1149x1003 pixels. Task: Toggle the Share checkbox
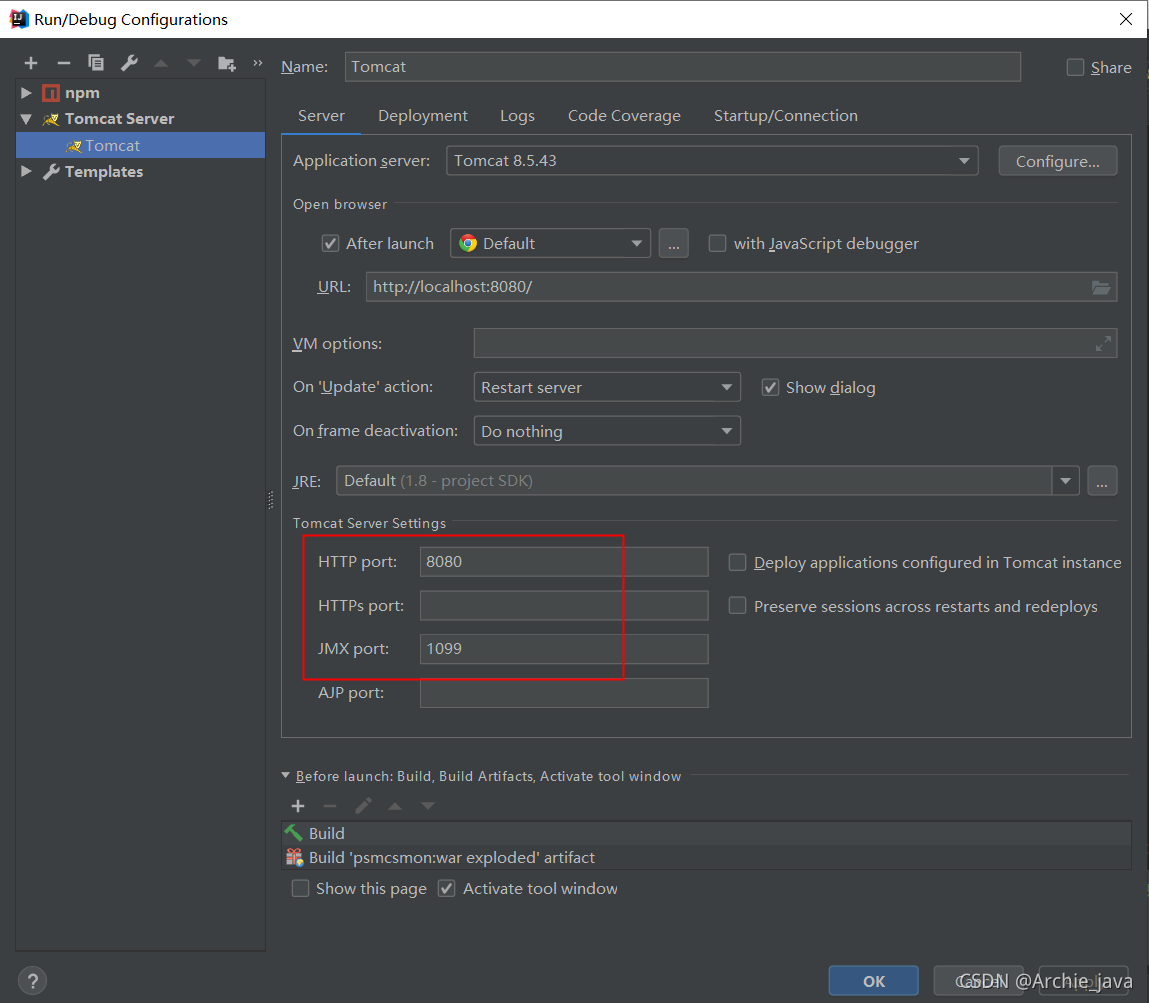click(1075, 67)
